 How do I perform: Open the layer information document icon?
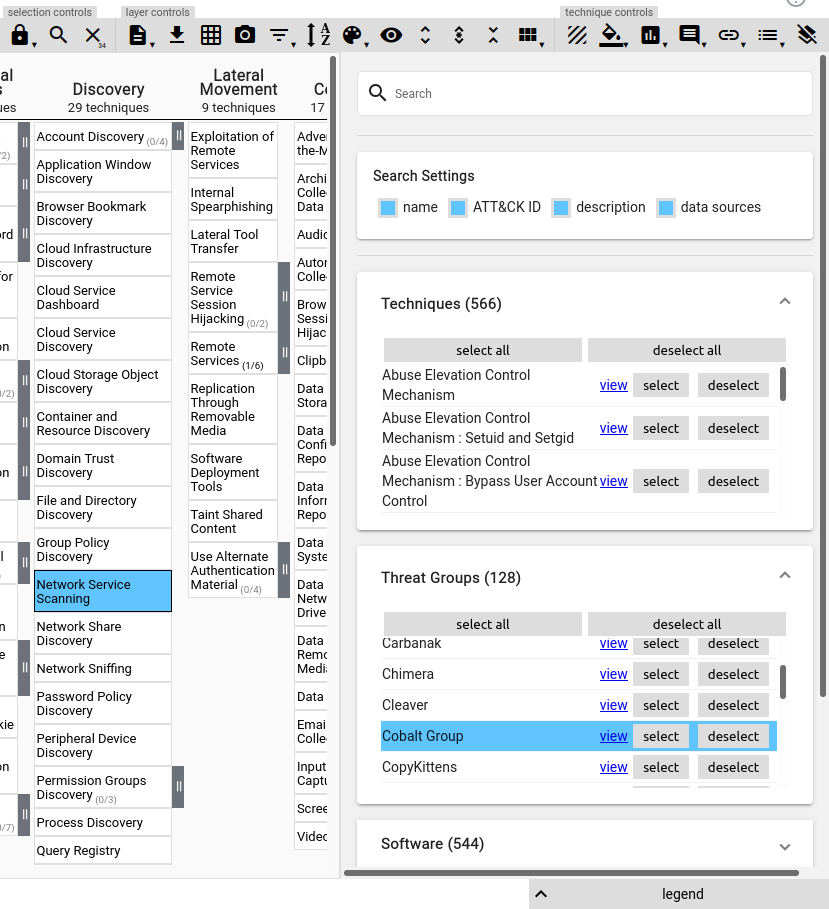[138, 35]
